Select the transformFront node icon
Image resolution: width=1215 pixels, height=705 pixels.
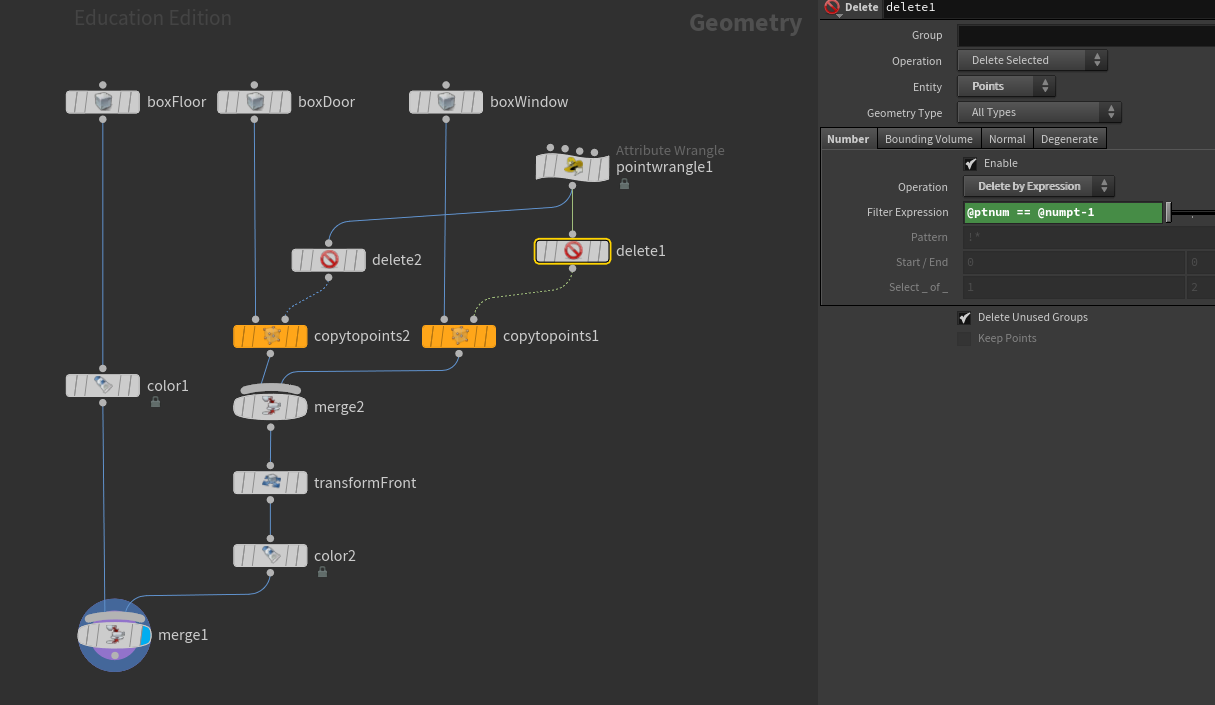270,483
